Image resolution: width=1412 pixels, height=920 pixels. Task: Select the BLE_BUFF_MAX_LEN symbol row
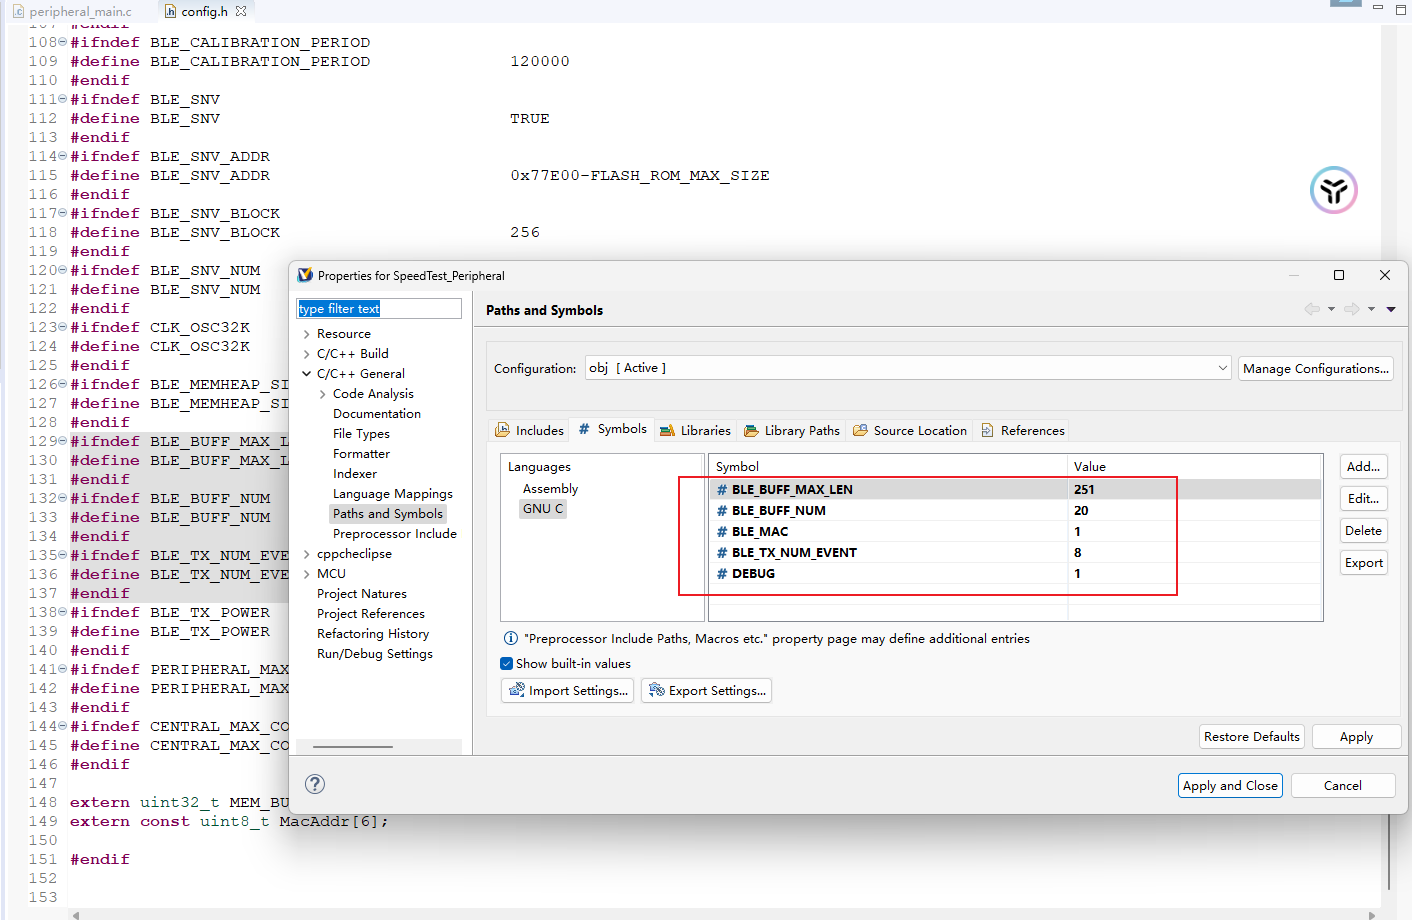click(1015, 489)
